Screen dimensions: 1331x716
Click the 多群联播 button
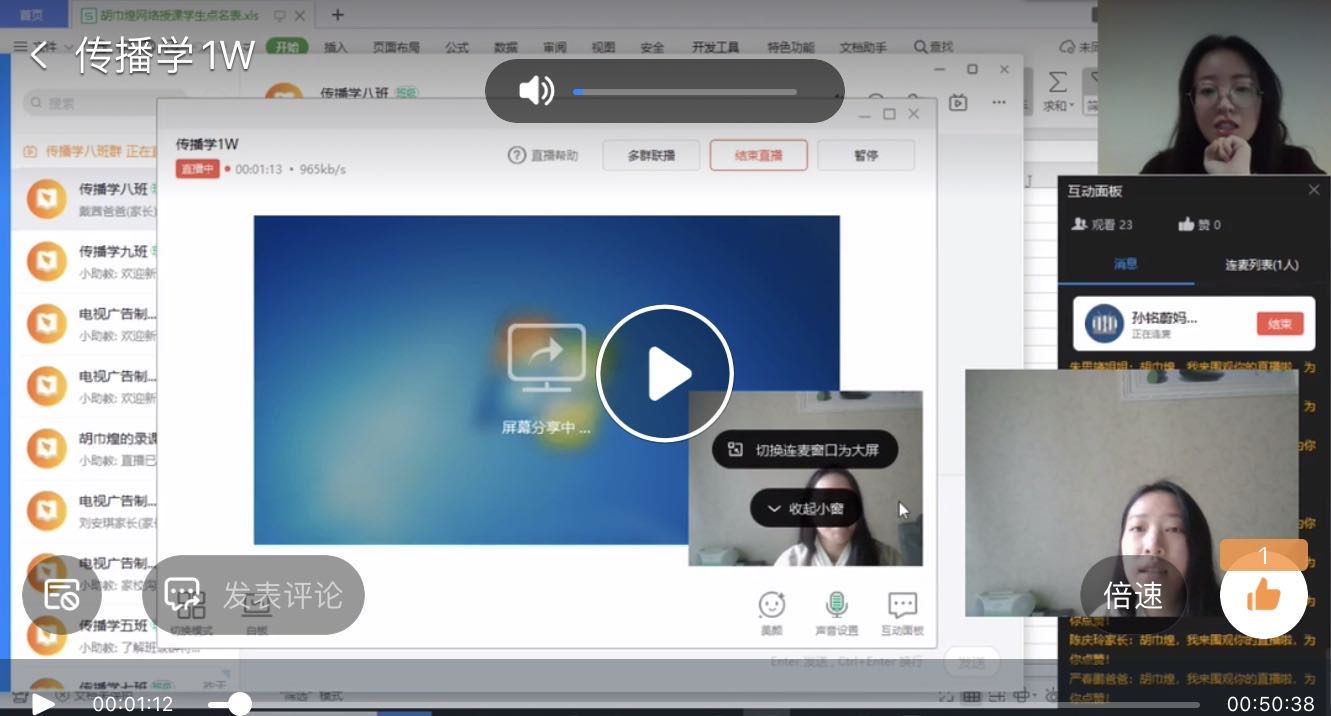651,155
